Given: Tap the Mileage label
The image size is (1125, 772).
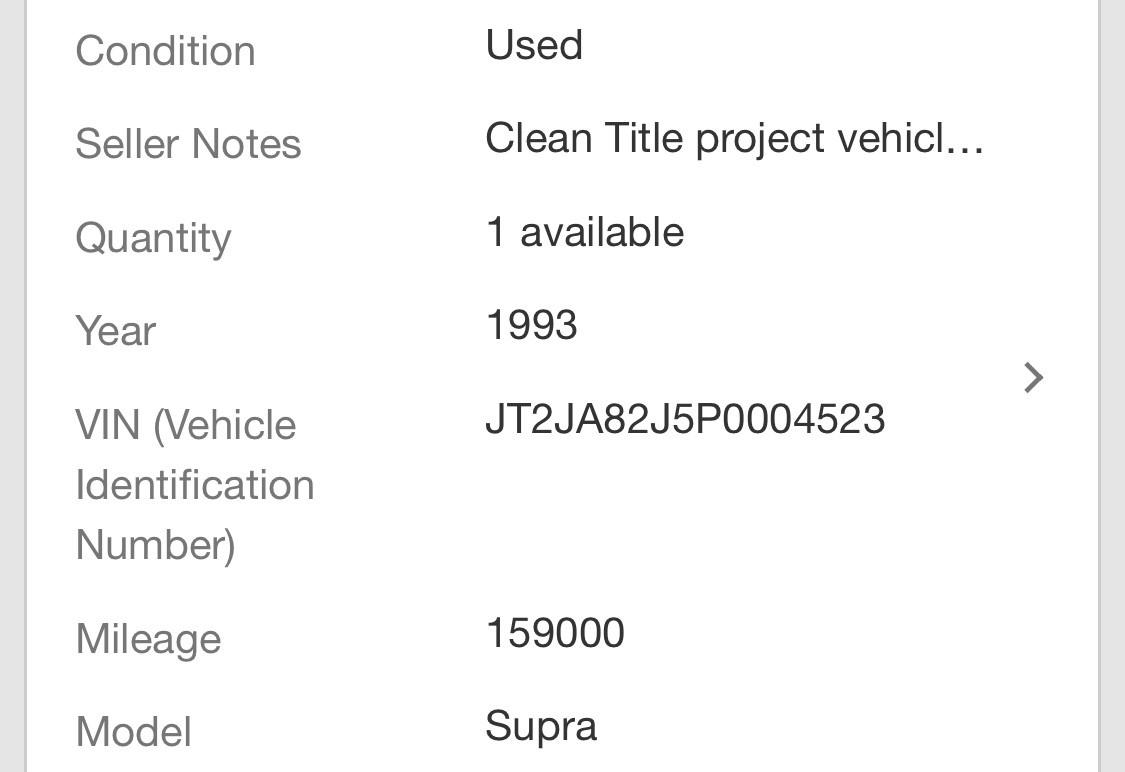Looking at the screenshot, I should click(149, 639).
